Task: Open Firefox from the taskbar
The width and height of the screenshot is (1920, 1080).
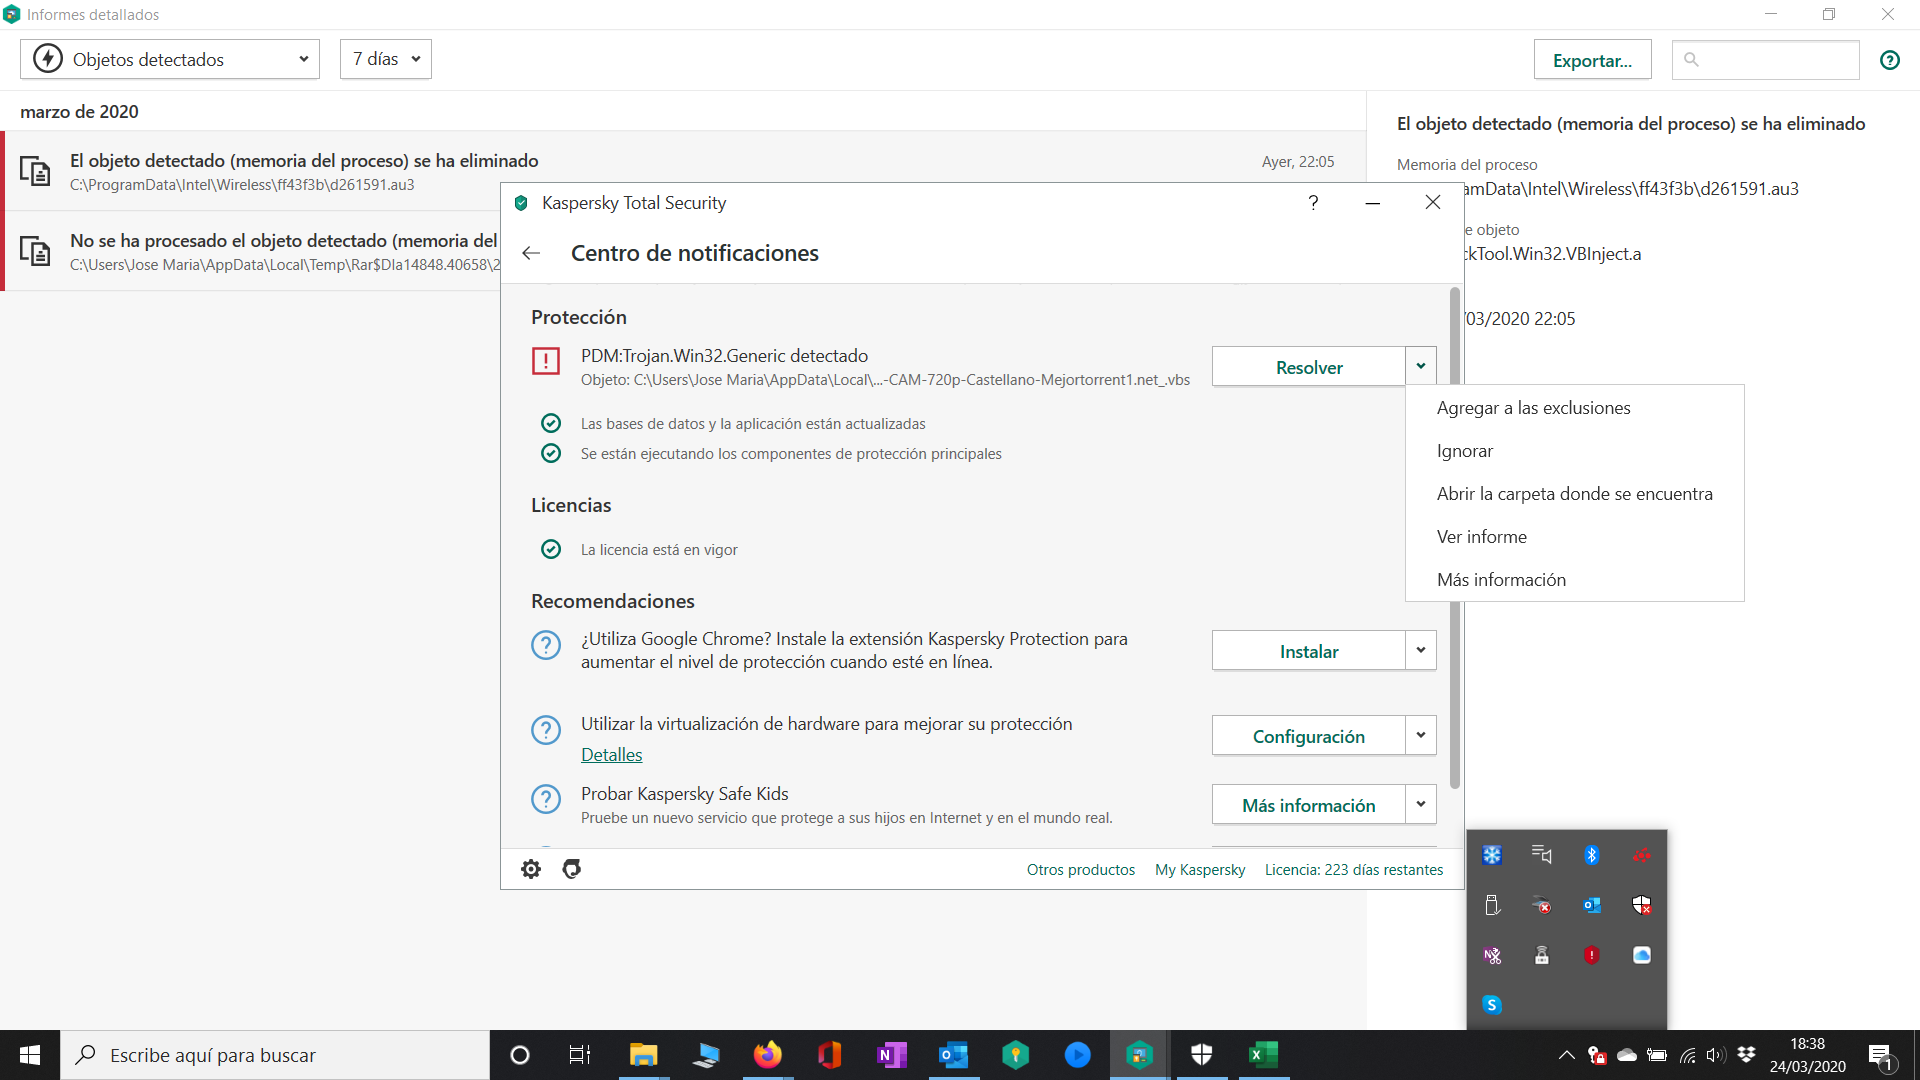Action: (767, 1055)
